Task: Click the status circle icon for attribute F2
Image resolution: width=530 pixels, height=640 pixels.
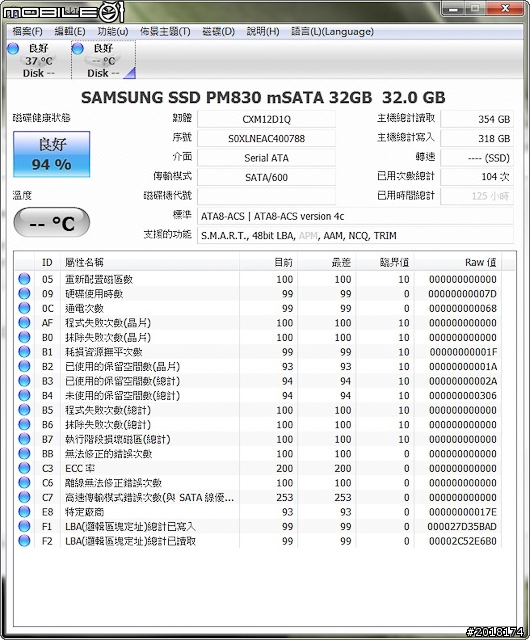Action: (x=24, y=541)
